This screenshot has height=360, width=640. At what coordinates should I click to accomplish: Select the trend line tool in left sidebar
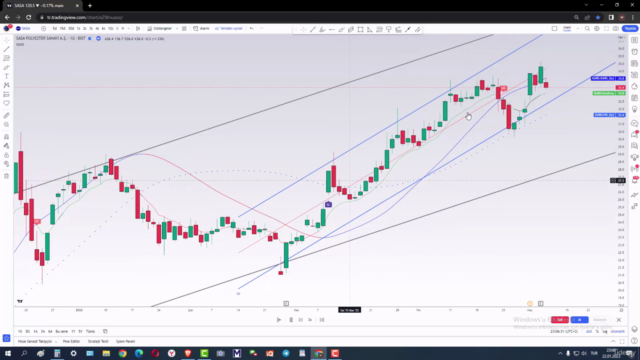click(x=7, y=49)
